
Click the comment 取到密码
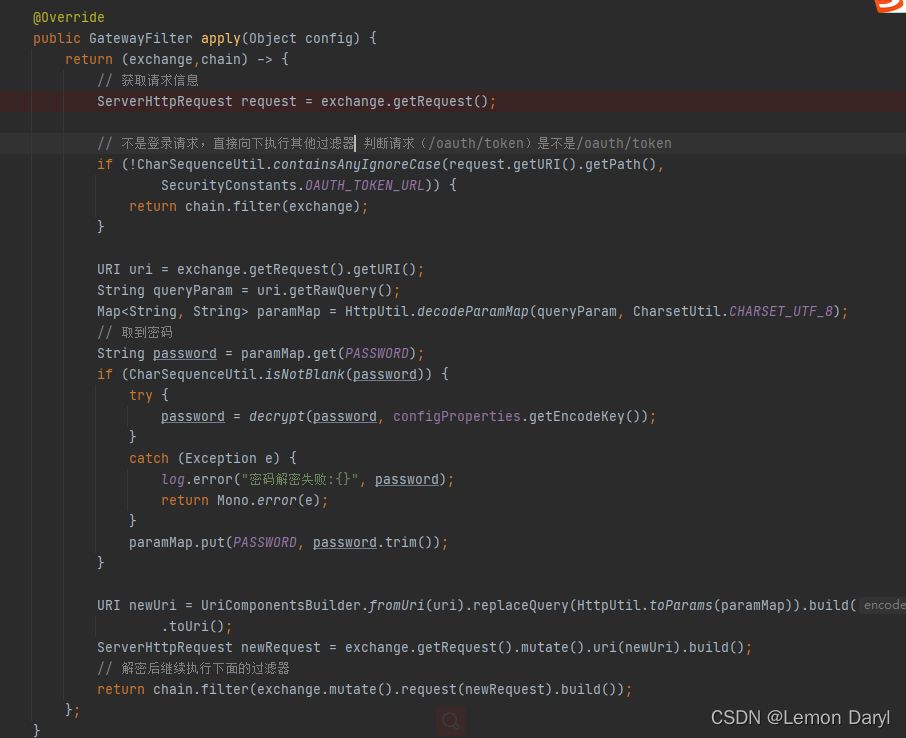pos(135,332)
